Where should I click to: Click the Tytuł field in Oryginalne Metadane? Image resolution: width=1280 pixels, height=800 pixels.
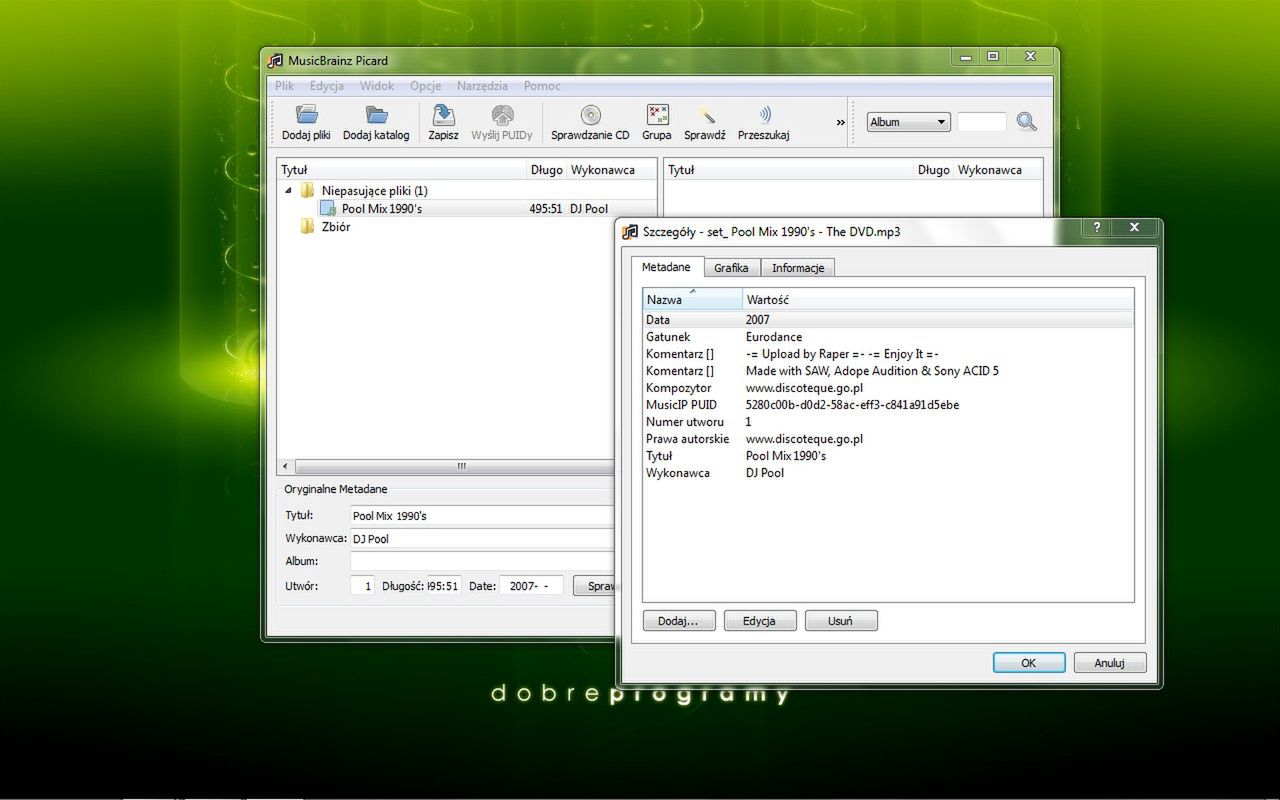coord(483,516)
